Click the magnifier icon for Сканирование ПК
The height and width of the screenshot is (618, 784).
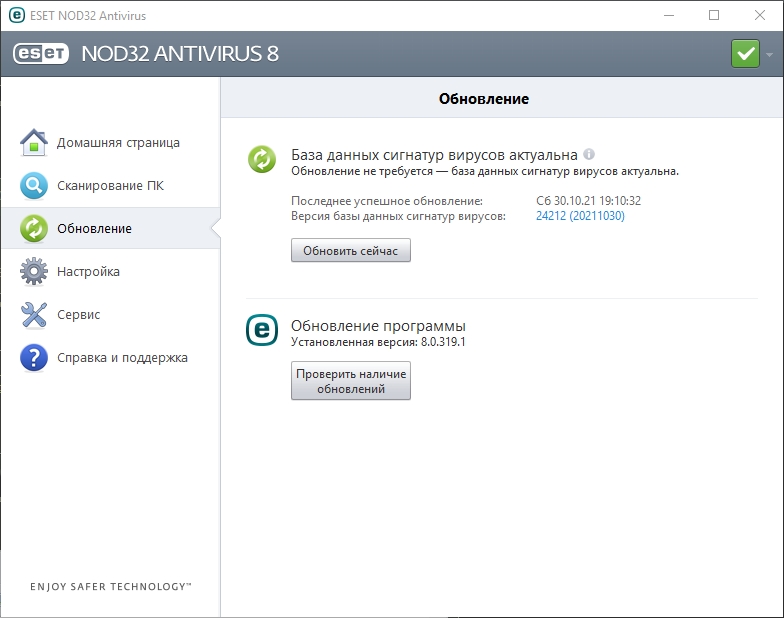coord(34,186)
